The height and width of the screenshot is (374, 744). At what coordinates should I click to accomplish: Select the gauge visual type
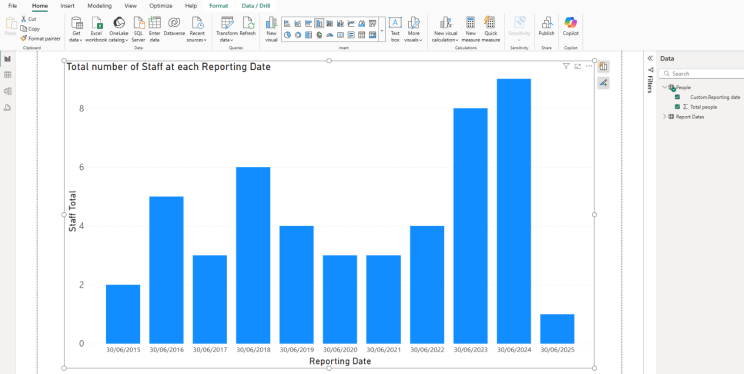coord(330,35)
